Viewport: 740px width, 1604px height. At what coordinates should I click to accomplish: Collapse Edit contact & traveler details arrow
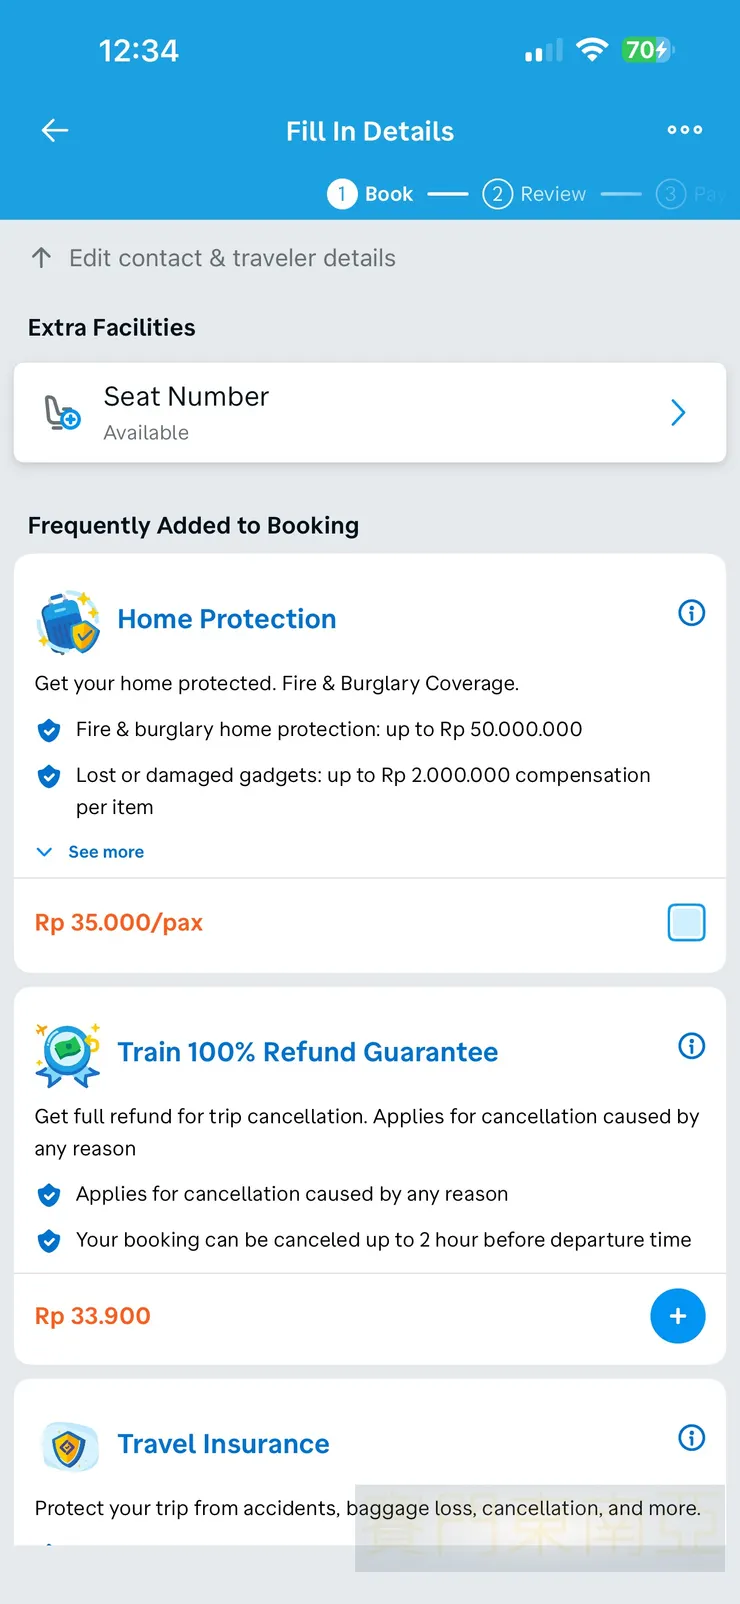coord(42,258)
